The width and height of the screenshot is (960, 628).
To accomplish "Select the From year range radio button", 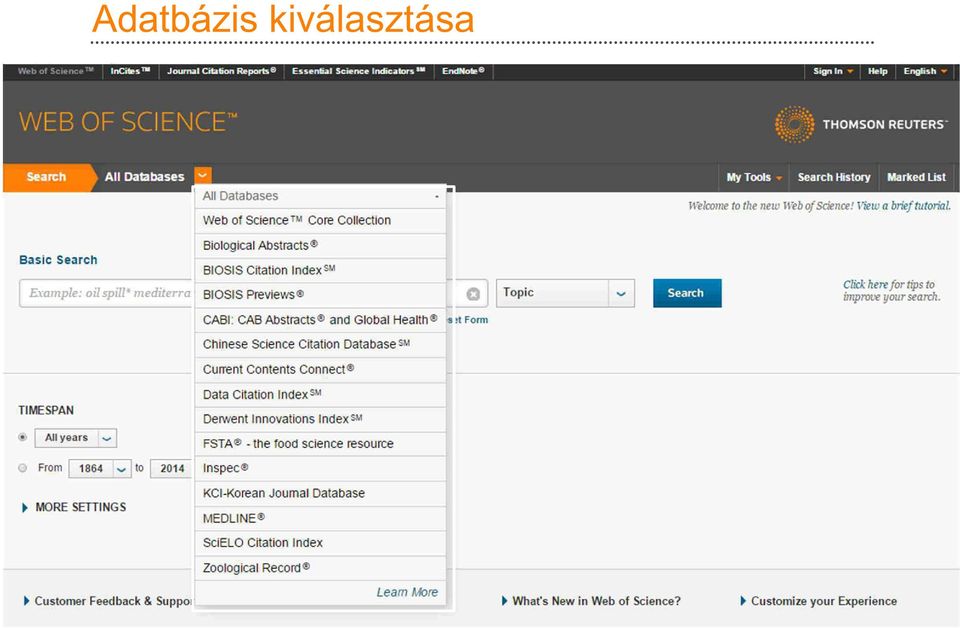I will 23,468.
